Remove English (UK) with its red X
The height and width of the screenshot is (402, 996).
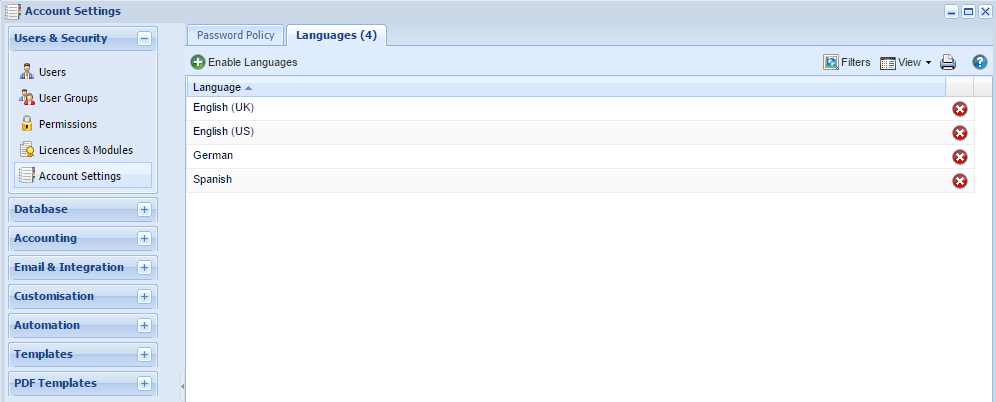coord(960,109)
